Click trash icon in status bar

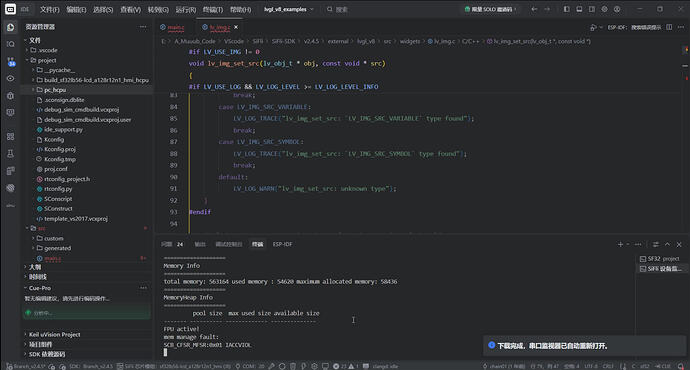293,366
